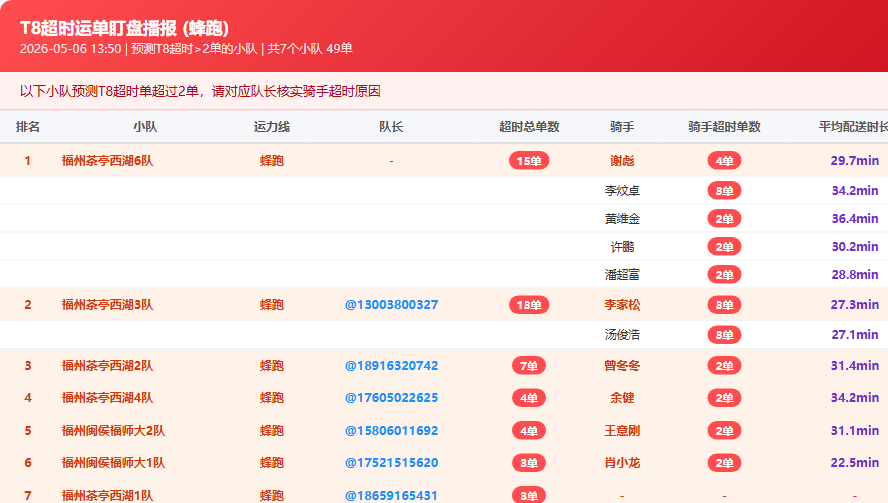Click 汤俊浩's rider overtime badge

click(x=724, y=335)
